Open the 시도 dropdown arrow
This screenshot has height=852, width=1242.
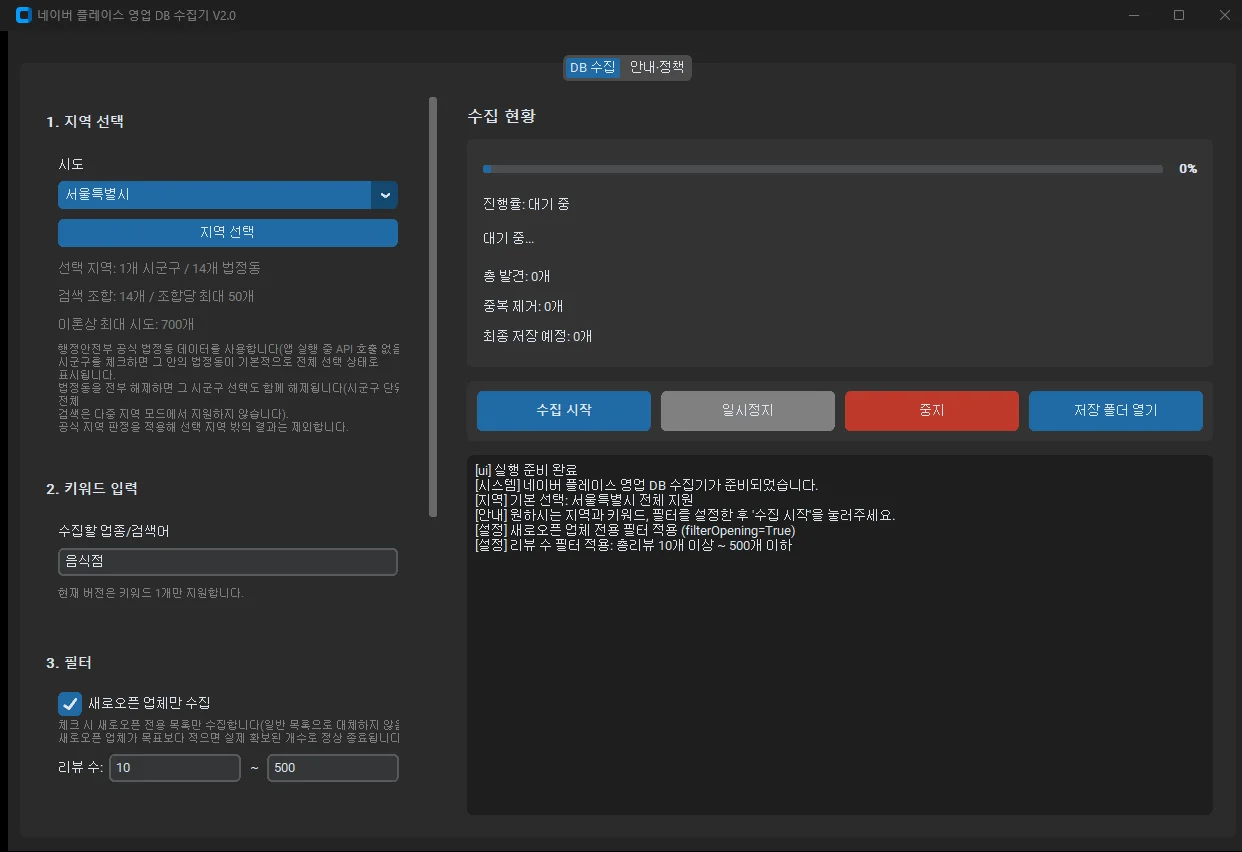pos(385,195)
